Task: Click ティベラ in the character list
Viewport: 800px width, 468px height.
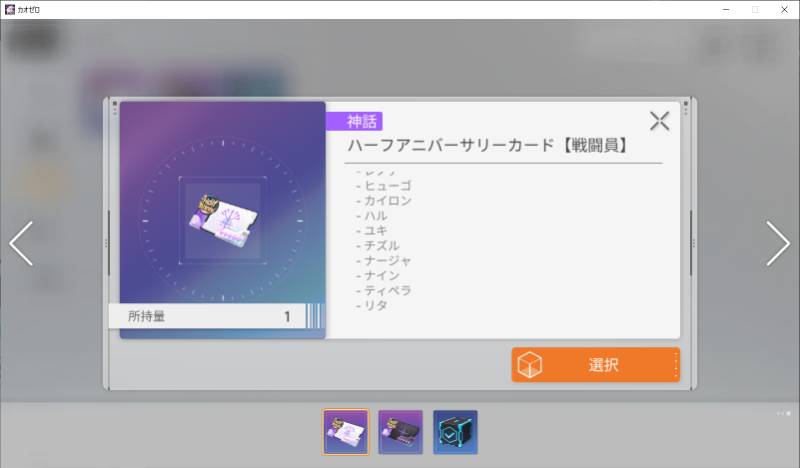Action: pos(388,290)
